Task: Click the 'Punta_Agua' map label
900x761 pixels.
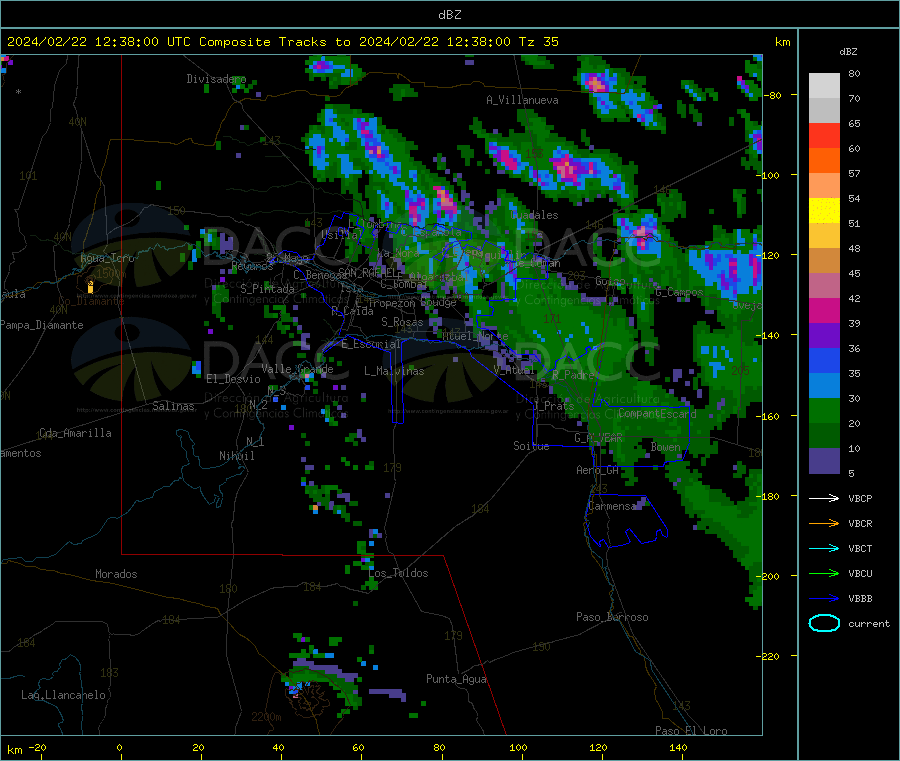Action: pyautogui.click(x=456, y=680)
